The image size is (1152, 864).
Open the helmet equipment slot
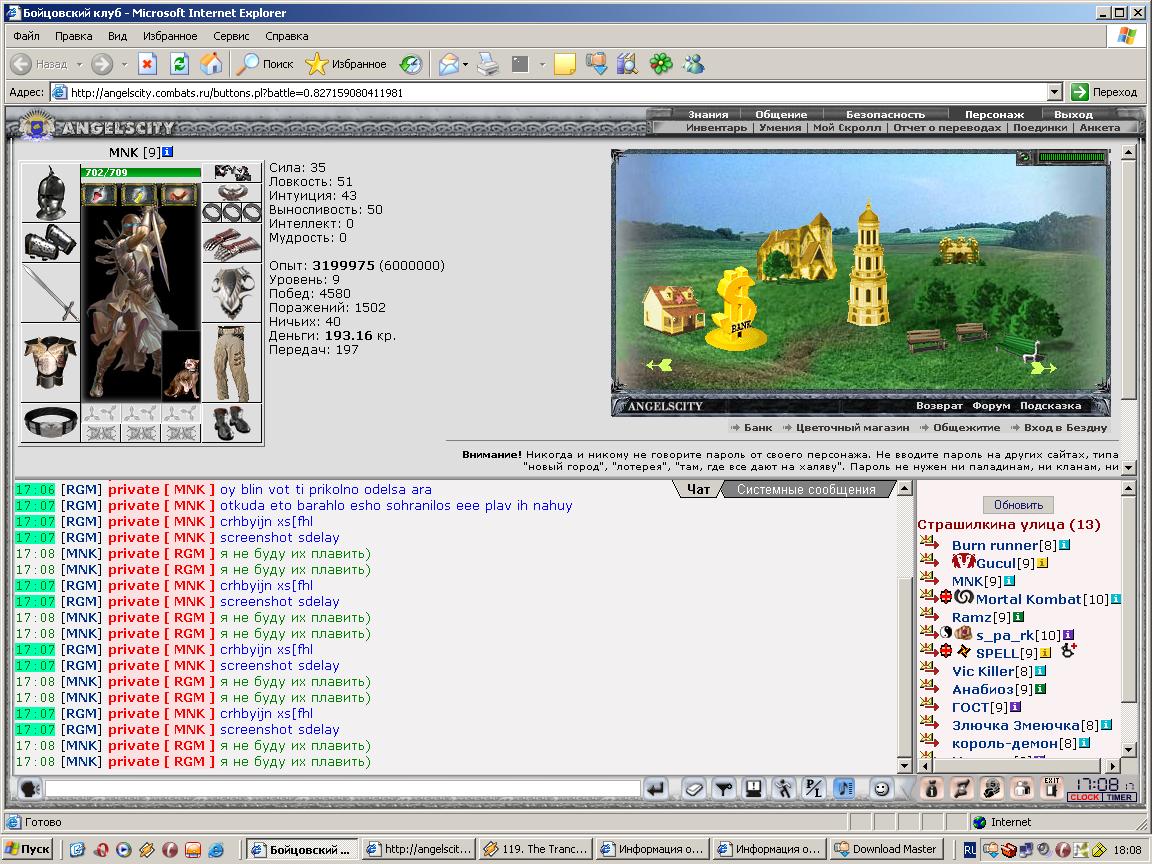tap(50, 192)
